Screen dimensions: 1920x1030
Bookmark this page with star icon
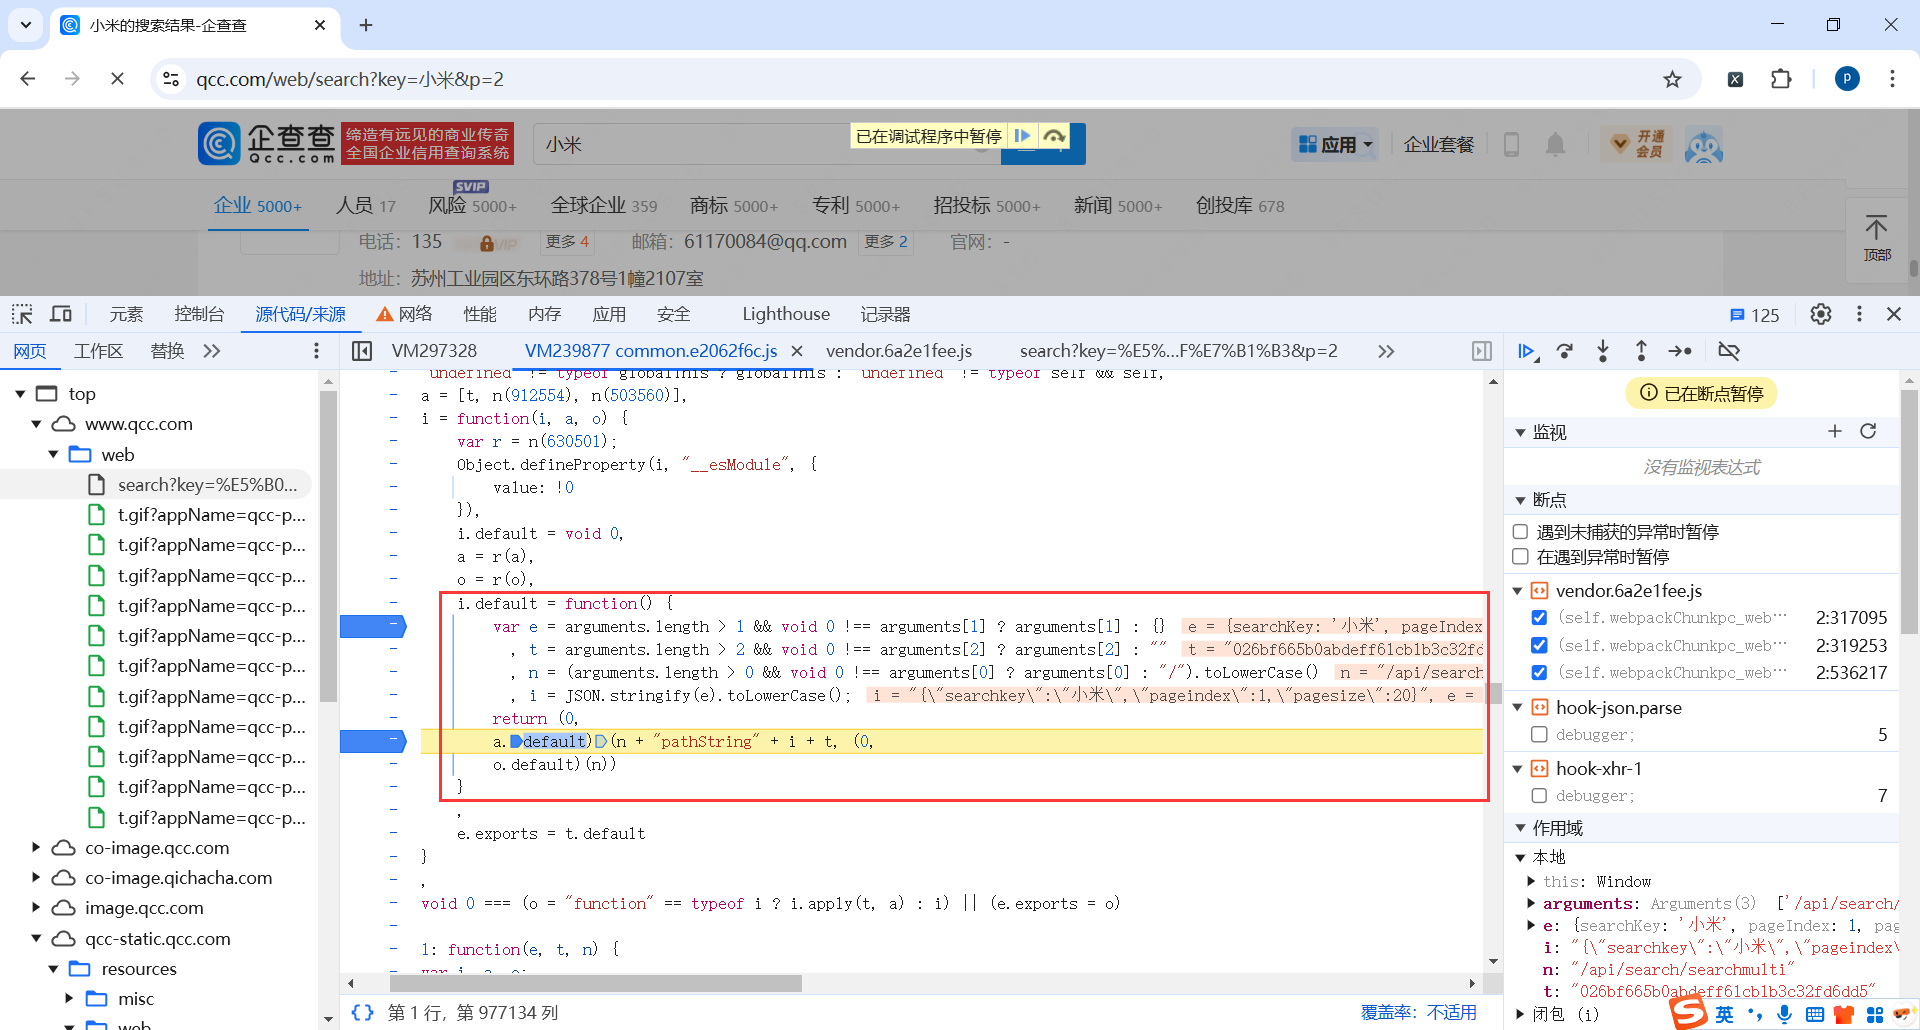point(1672,79)
